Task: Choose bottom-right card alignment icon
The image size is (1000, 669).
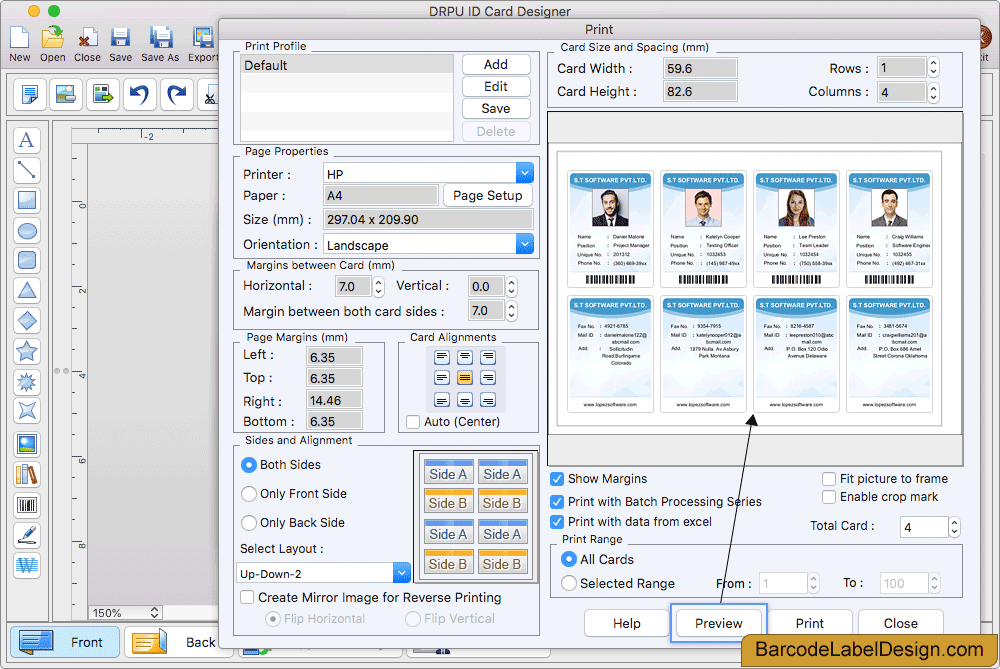Action: point(488,400)
